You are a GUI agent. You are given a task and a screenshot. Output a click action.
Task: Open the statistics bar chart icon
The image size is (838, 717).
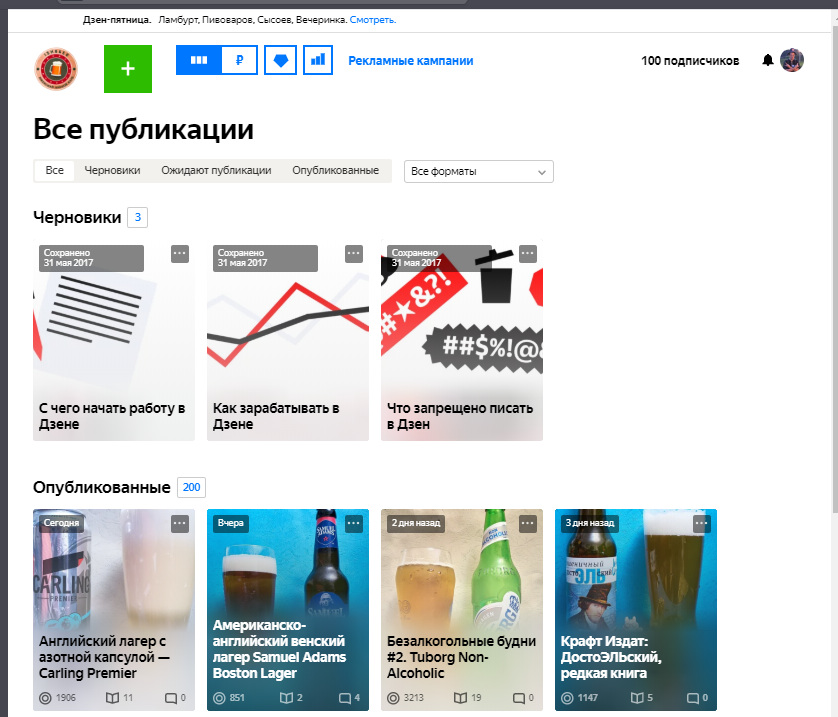318,60
